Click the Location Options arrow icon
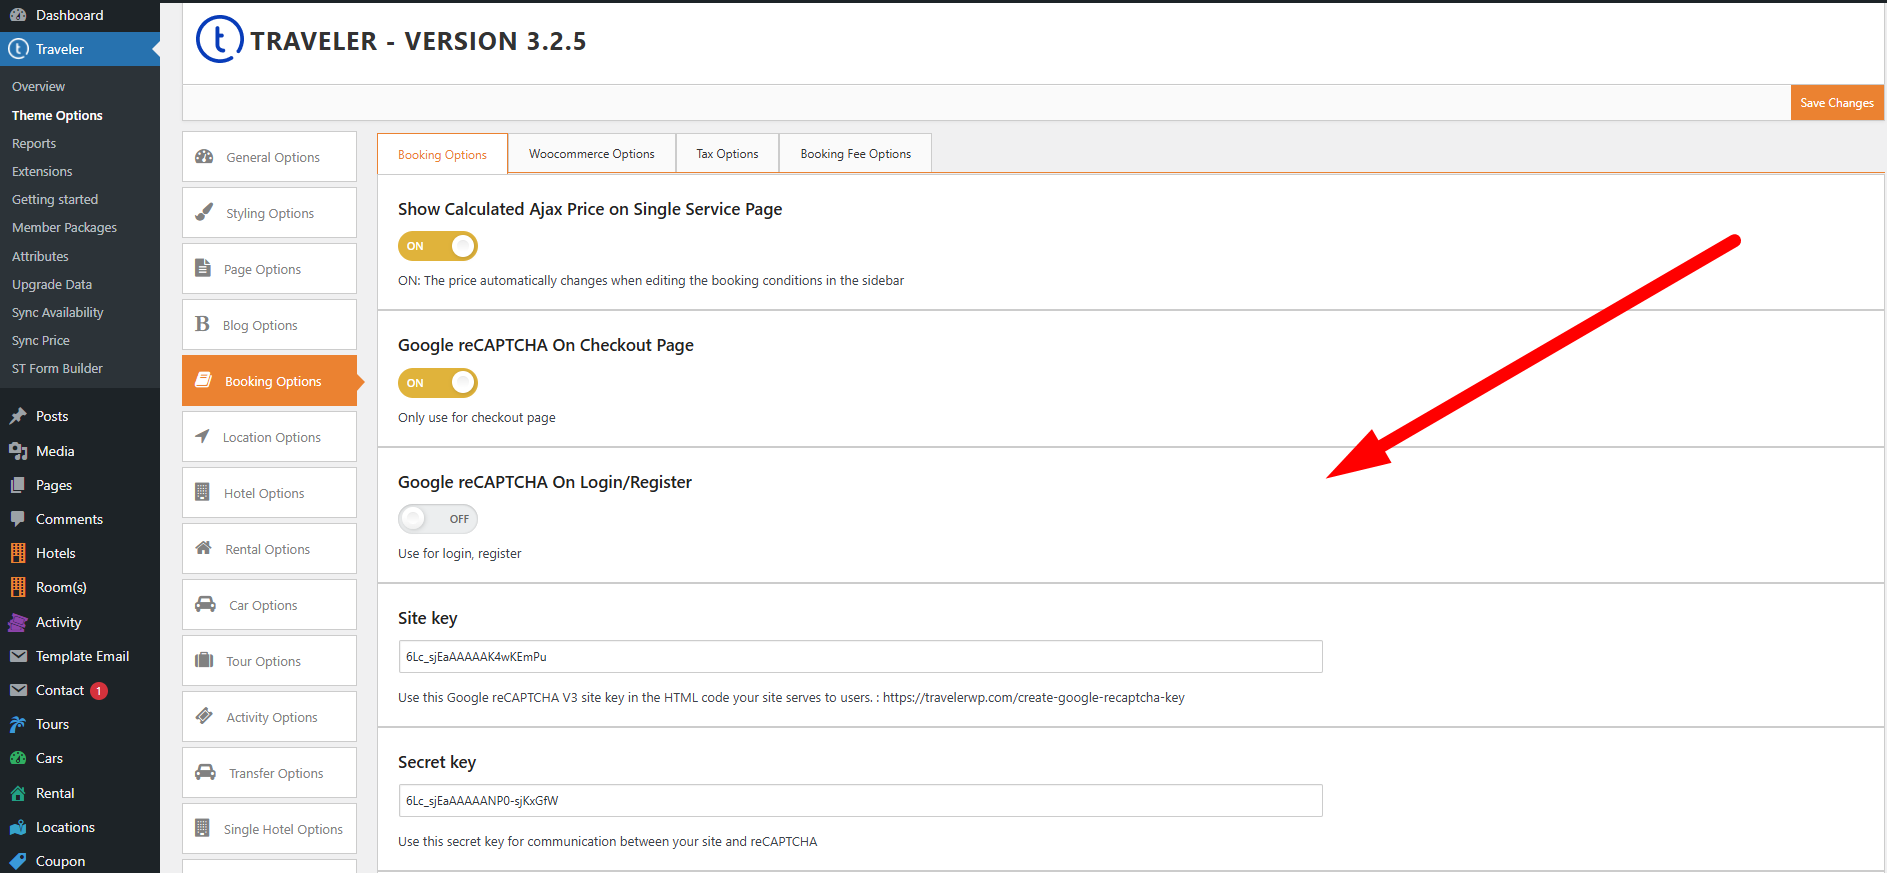This screenshot has height=873, width=1887. (203, 436)
